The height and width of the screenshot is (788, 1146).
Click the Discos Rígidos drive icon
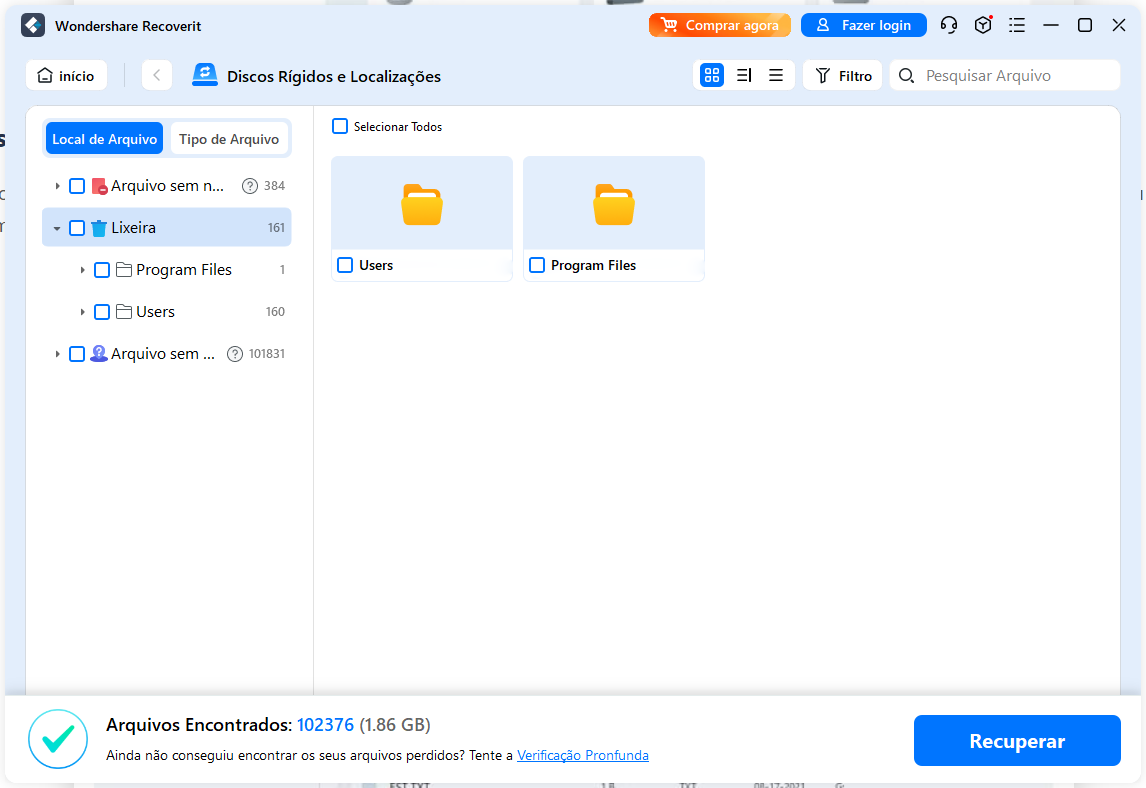(205, 75)
